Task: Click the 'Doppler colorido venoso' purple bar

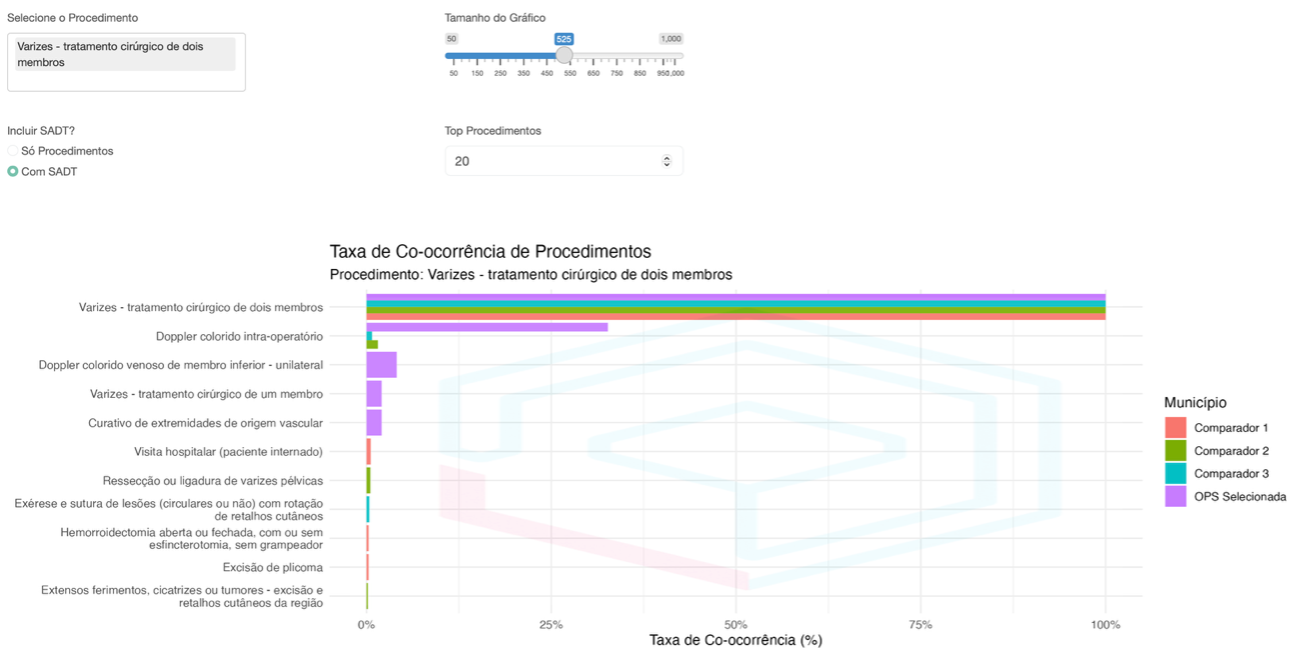Action: coord(381,365)
